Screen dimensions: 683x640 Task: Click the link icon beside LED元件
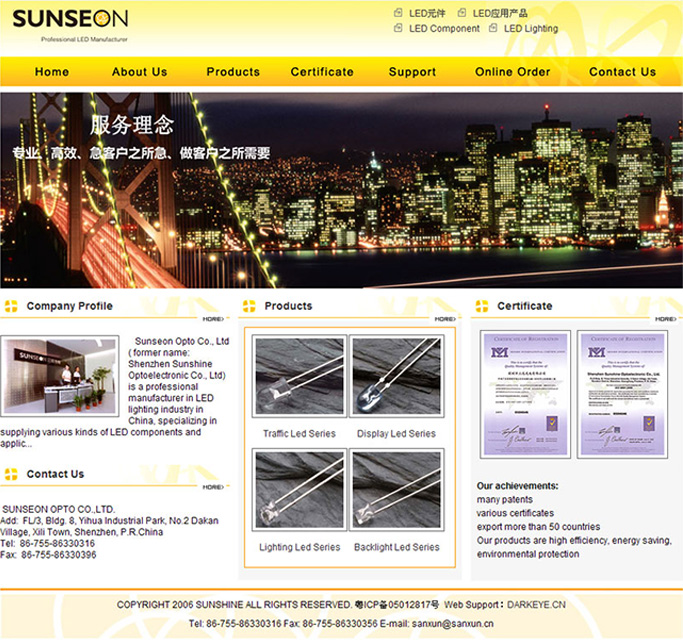(398, 13)
